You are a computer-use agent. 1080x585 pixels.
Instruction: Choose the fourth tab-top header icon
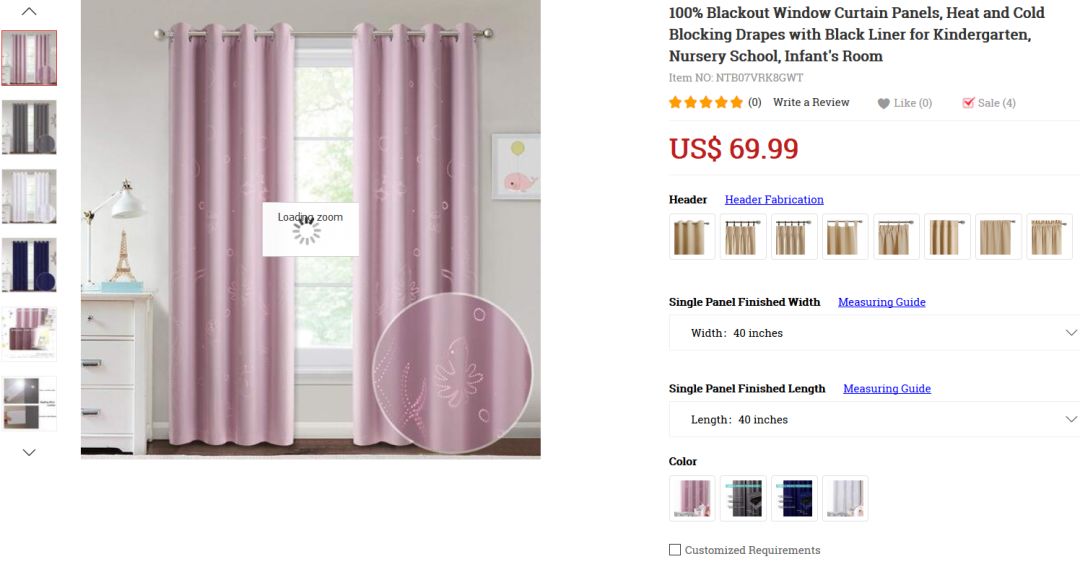coord(845,236)
